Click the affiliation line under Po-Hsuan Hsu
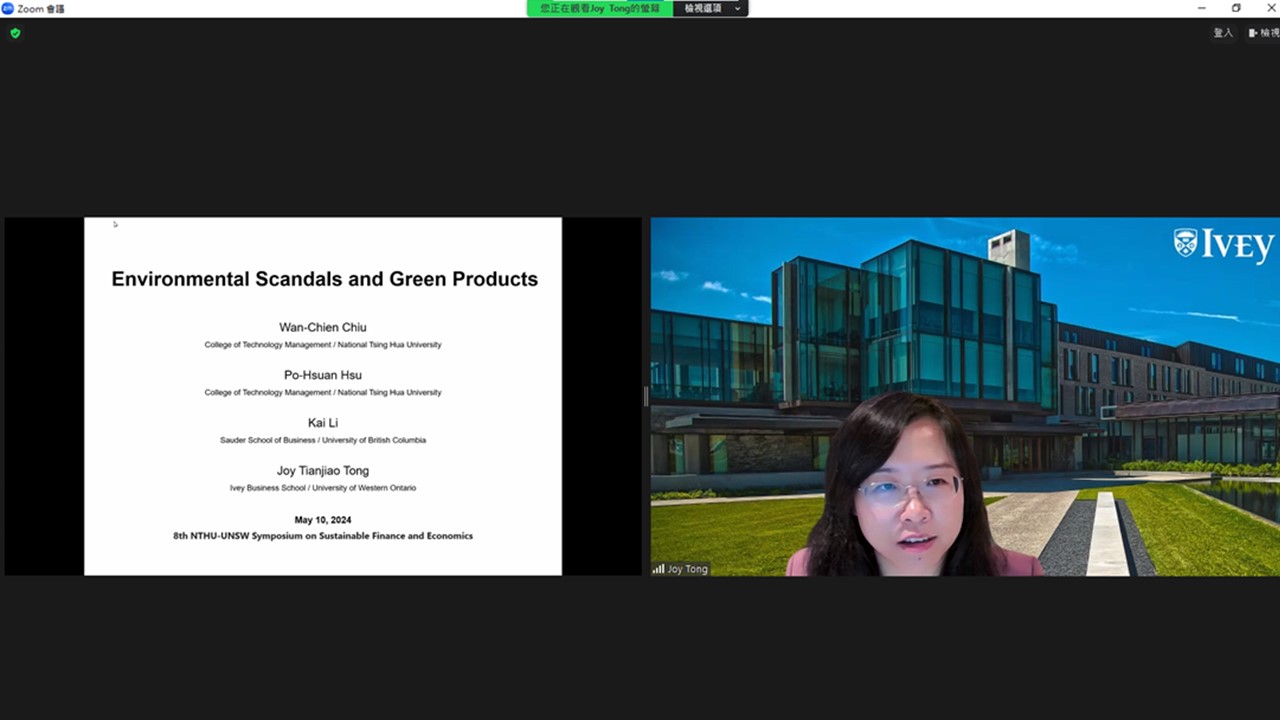Image resolution: width=1280 pixels, height=720 pixels. [323, 393]
